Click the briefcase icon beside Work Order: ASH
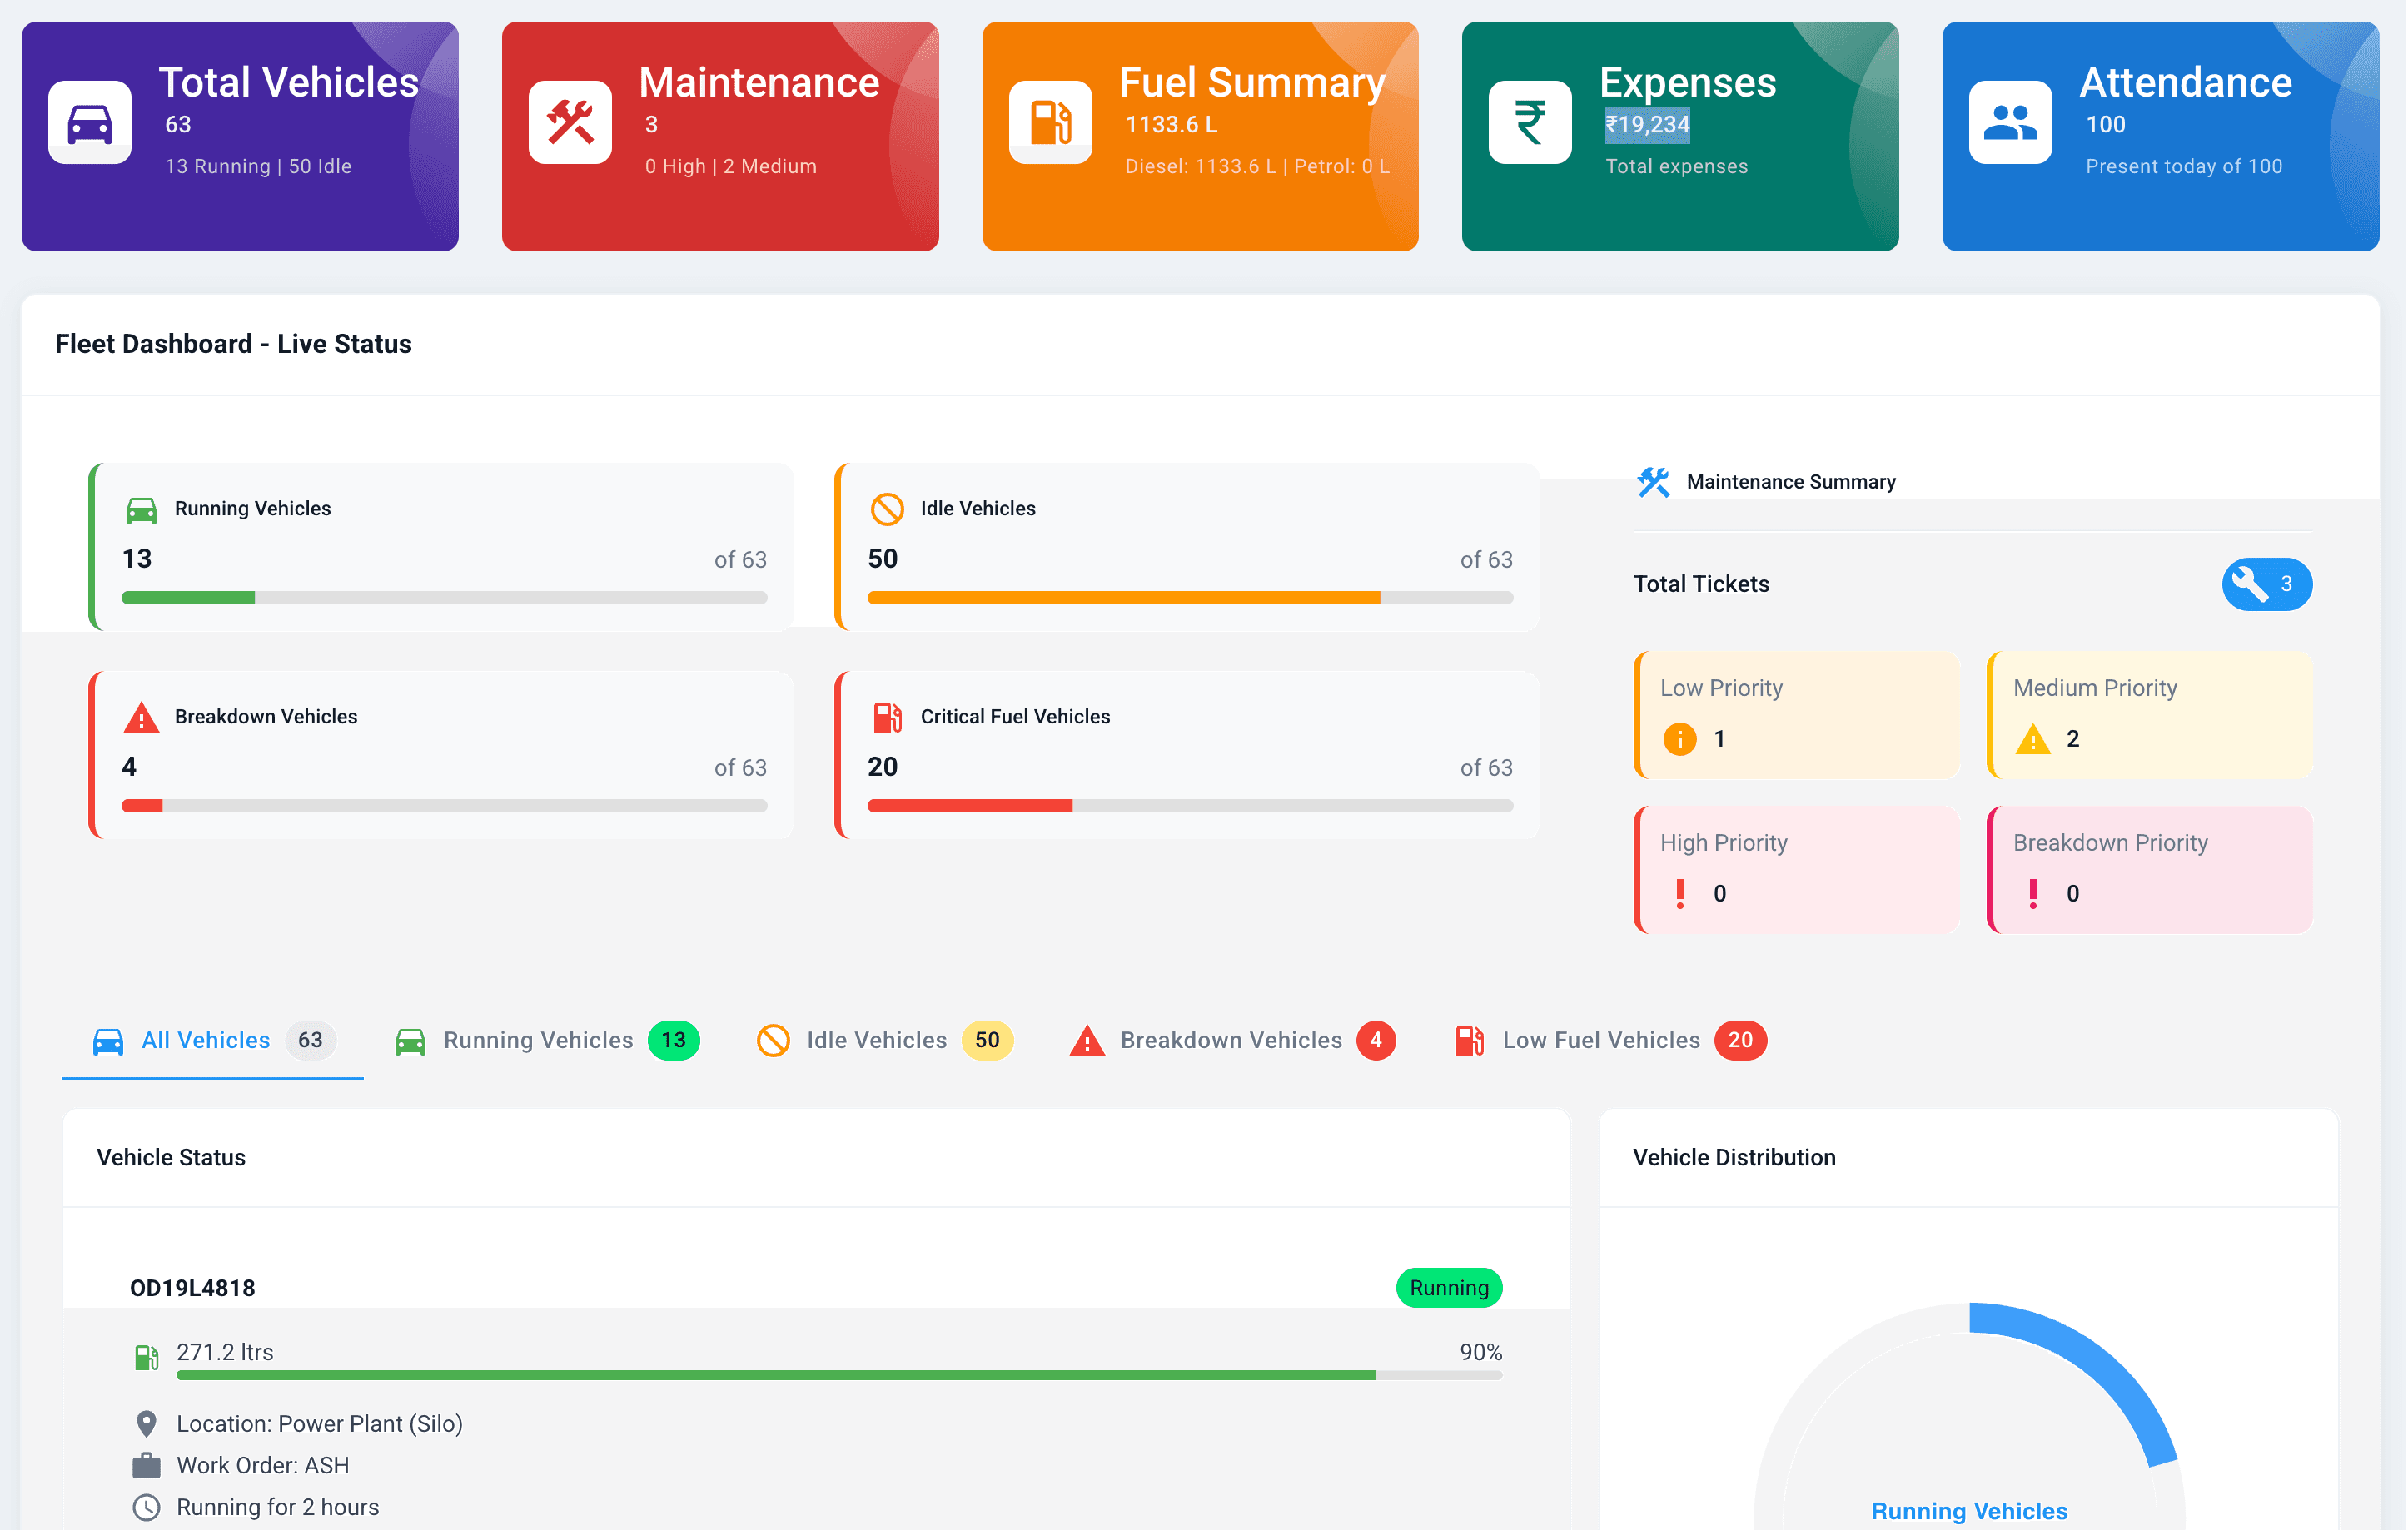The image size is (2408, 1530). [148, 1465]
